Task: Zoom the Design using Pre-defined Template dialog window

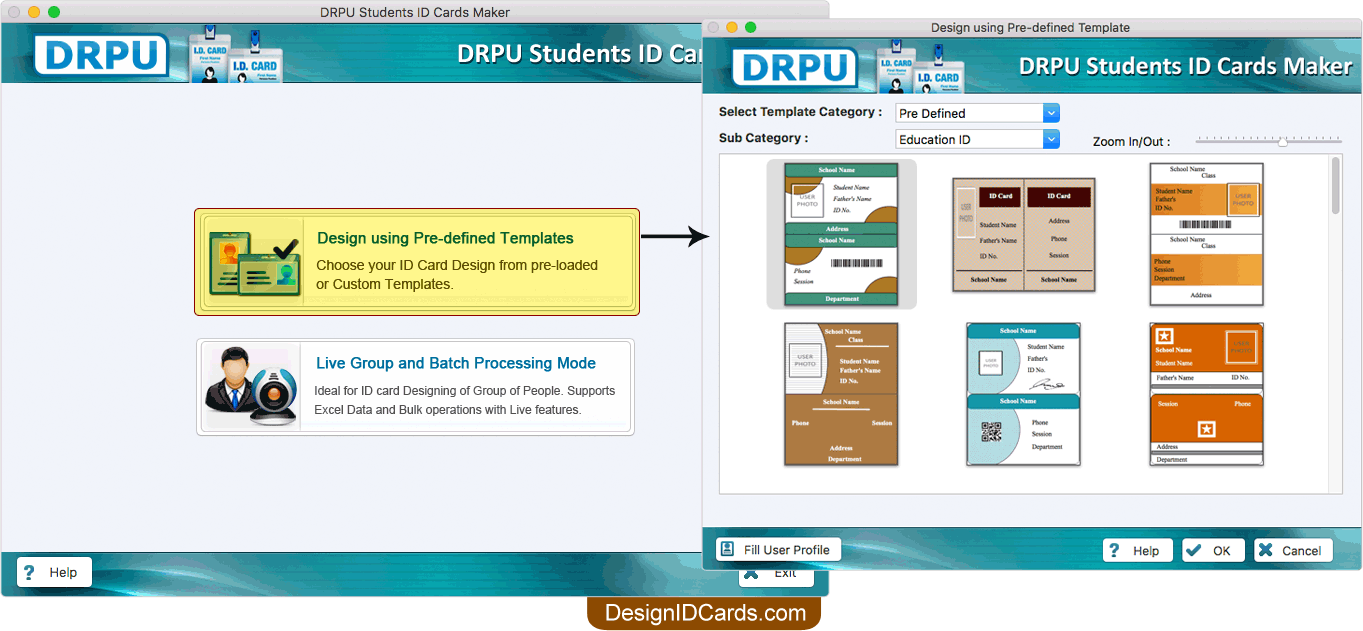Action: coord(751,27)
